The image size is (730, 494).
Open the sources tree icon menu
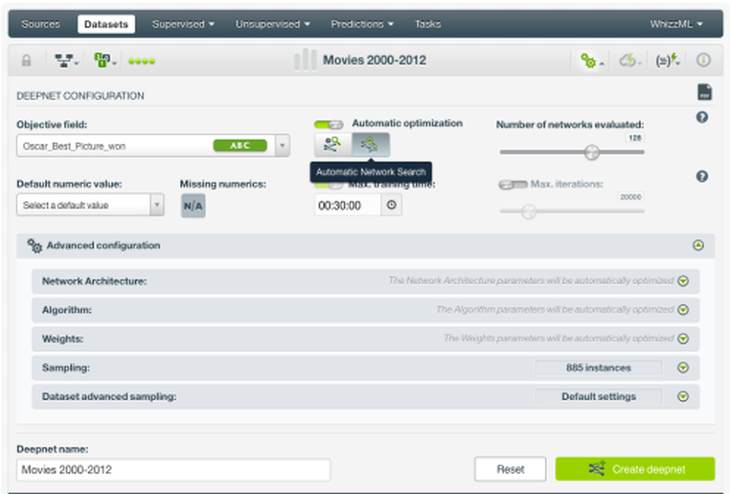point(66,61)
